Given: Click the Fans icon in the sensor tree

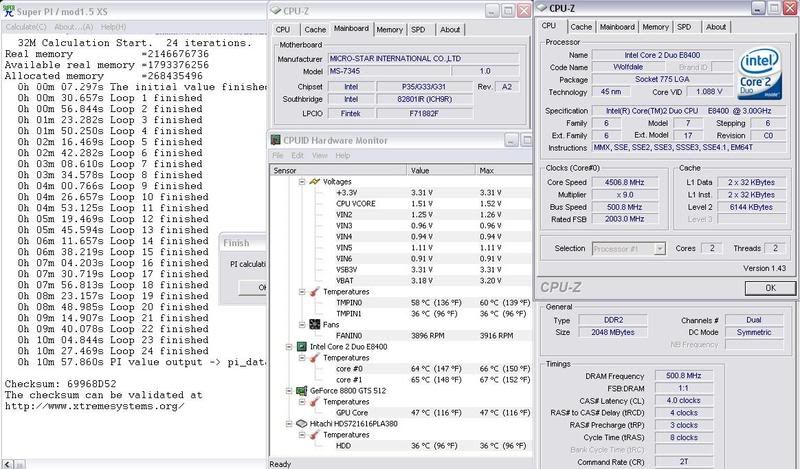Looking at the screenshot, I should 315,324.
